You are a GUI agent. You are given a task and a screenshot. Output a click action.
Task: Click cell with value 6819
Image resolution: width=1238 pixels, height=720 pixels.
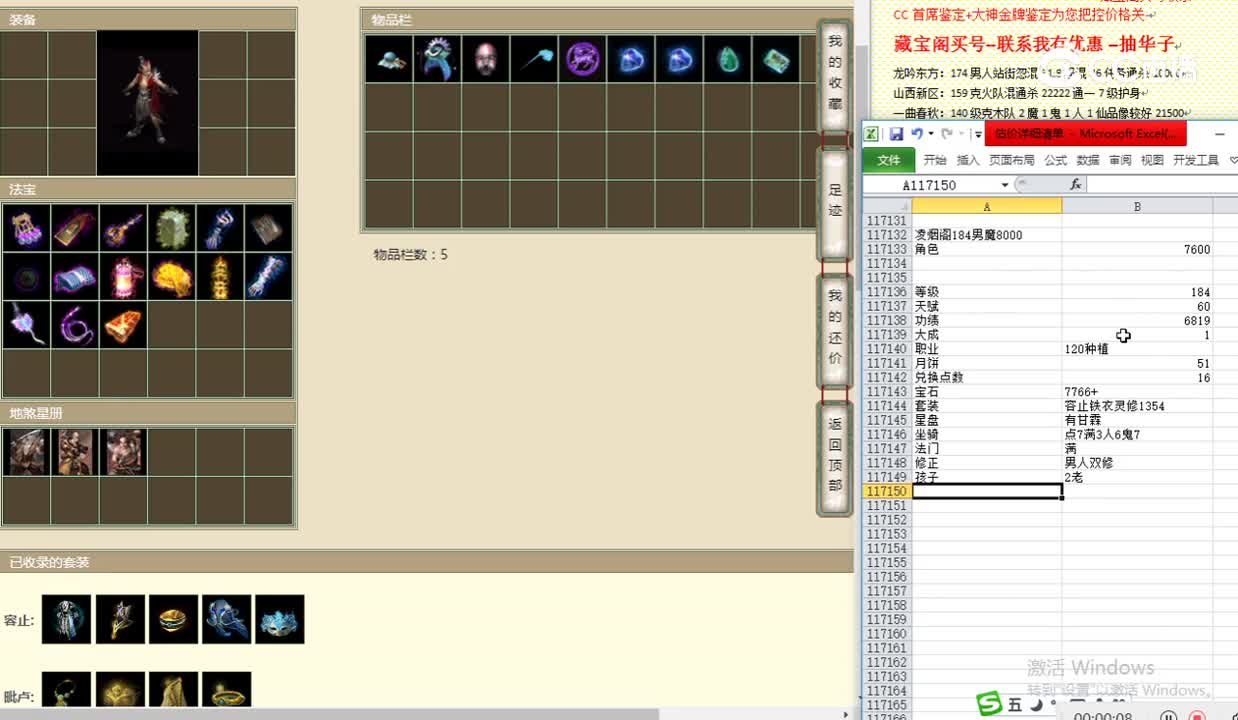tap(1137, 321)
